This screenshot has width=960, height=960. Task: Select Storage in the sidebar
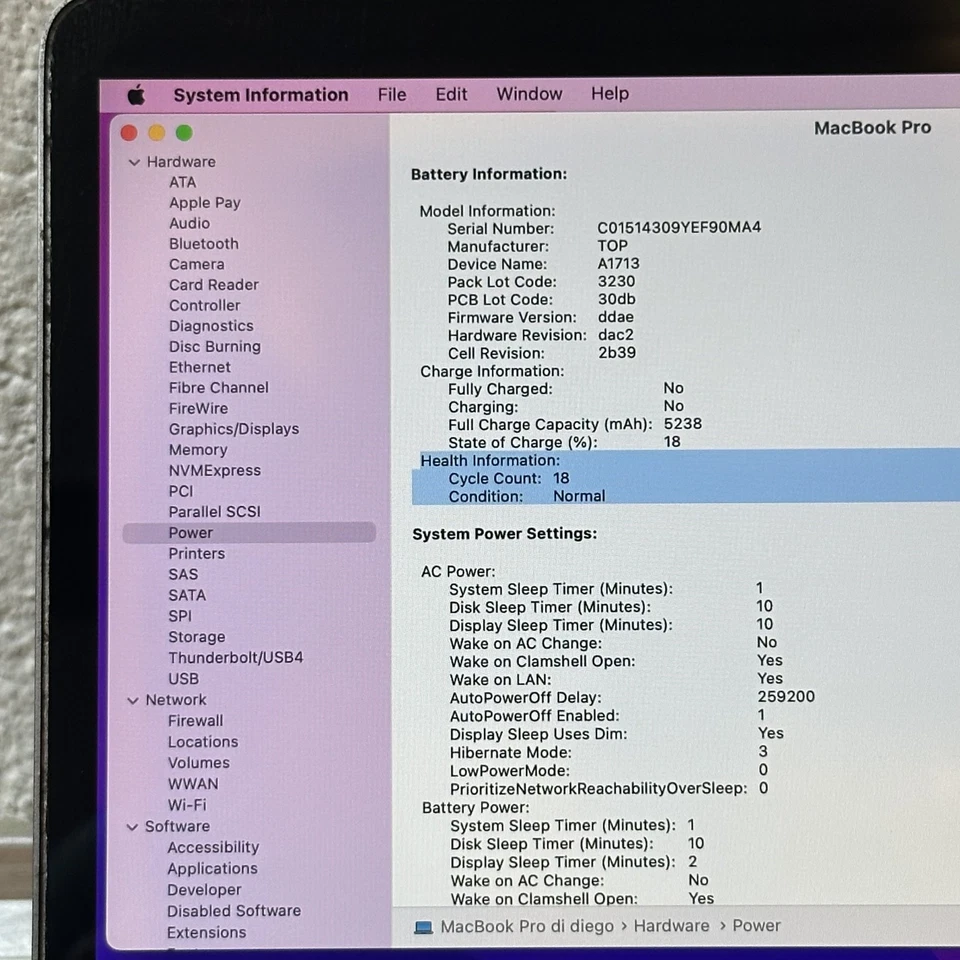click(x=197, y=637)
